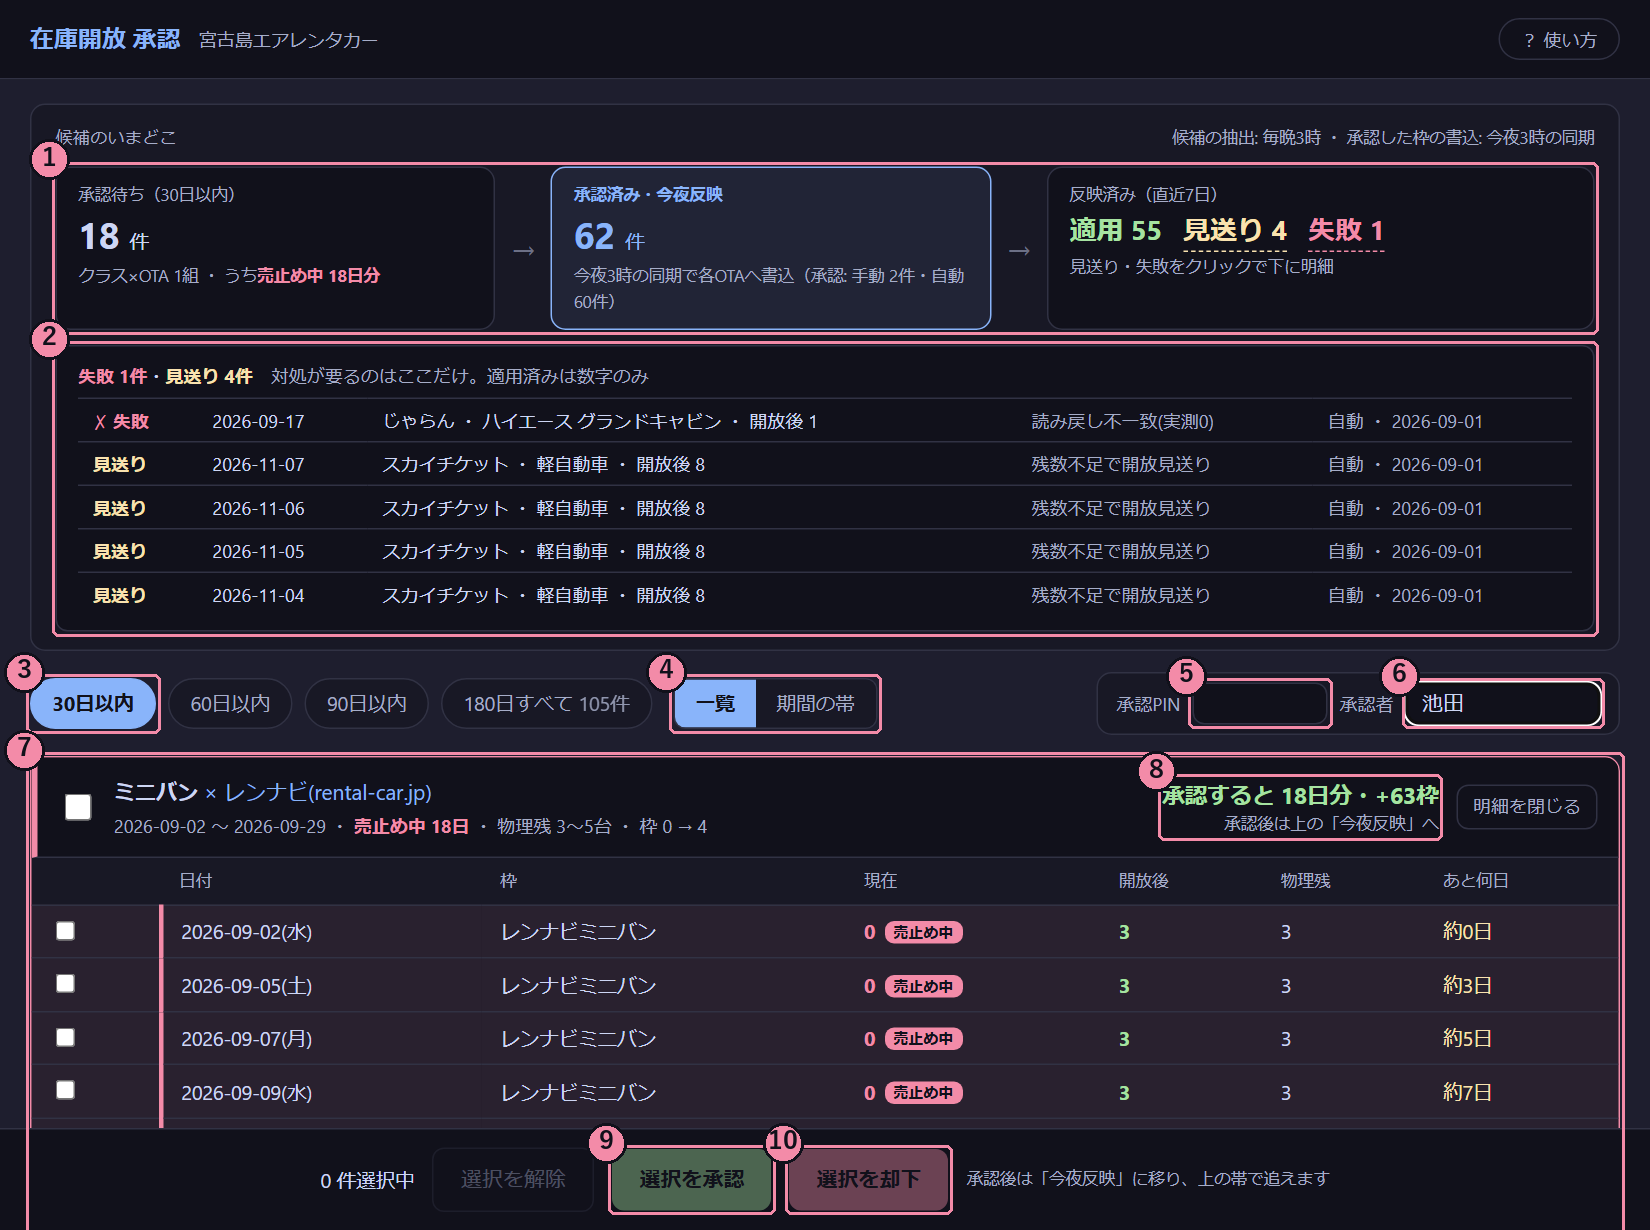
Task: Click the 承認PIN input field
Action: click(1260, 704)
